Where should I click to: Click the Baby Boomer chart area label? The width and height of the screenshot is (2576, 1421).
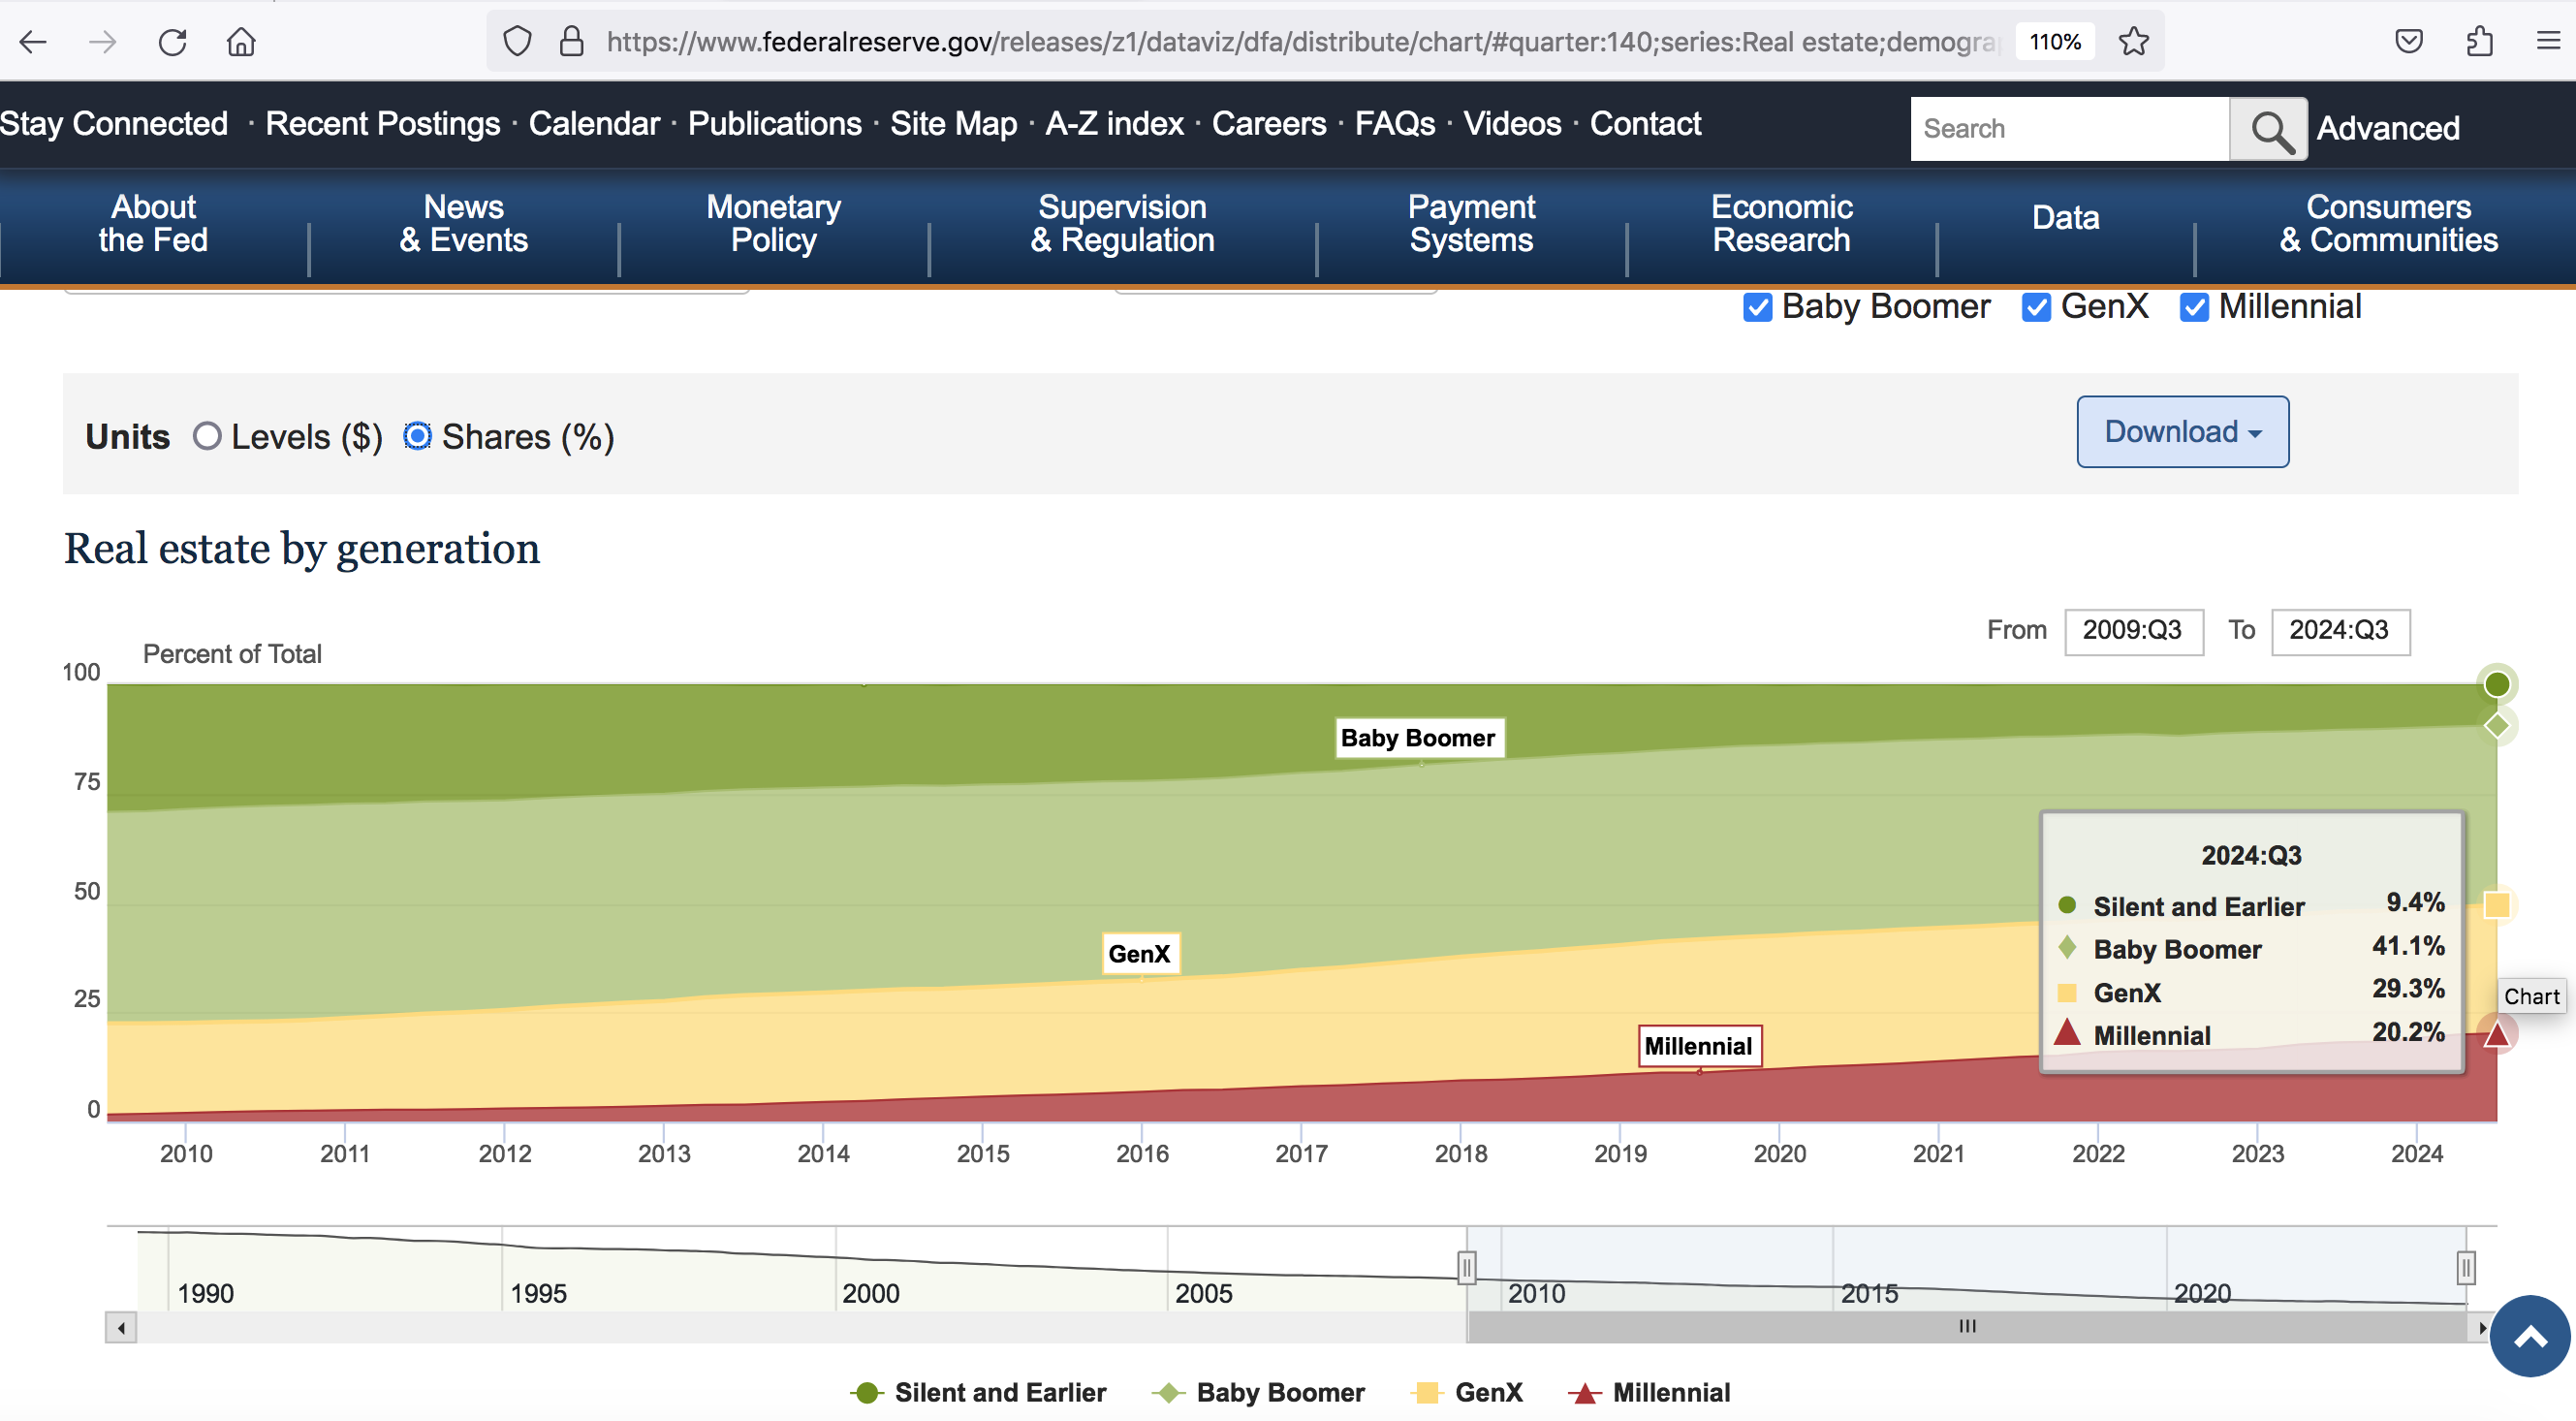pyautogui.click(x=1419, y=738)
